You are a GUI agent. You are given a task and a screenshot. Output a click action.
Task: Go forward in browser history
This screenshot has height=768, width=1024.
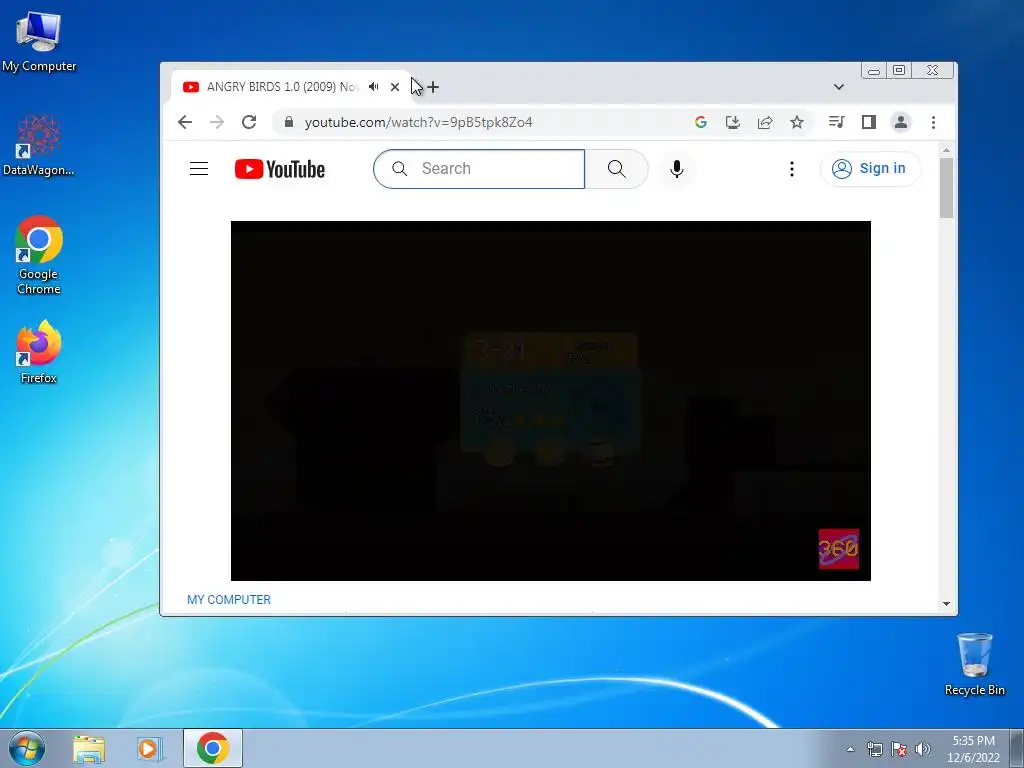pyautogui.click(x=217, y=122)
